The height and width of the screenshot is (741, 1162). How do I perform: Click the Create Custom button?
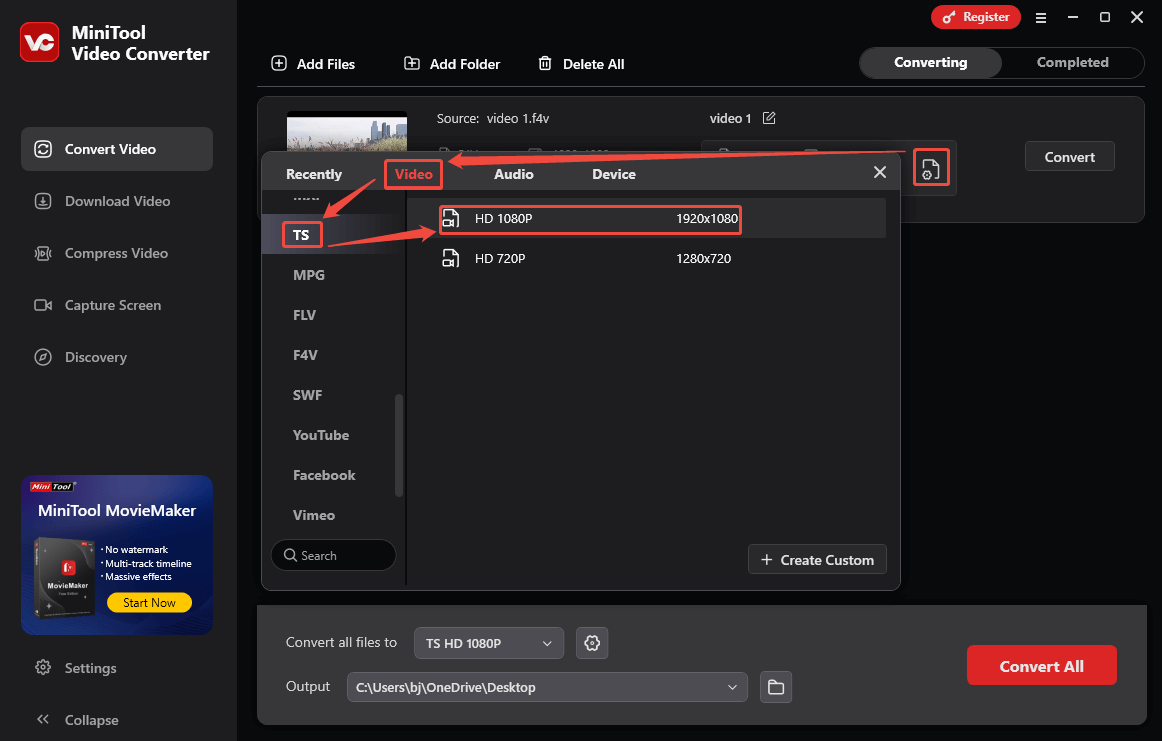pyautogui.click(x=817, y=559)
